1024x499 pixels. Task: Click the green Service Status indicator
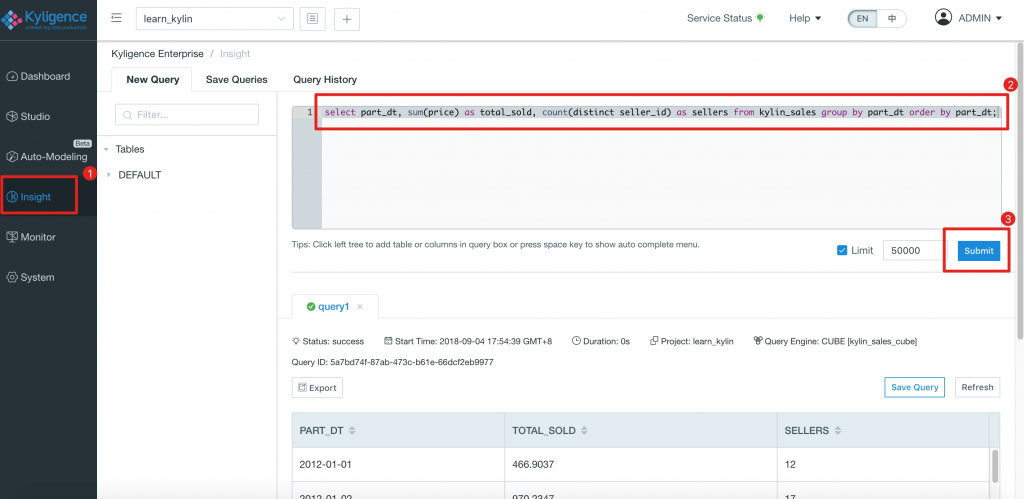(x=760, y=18)
